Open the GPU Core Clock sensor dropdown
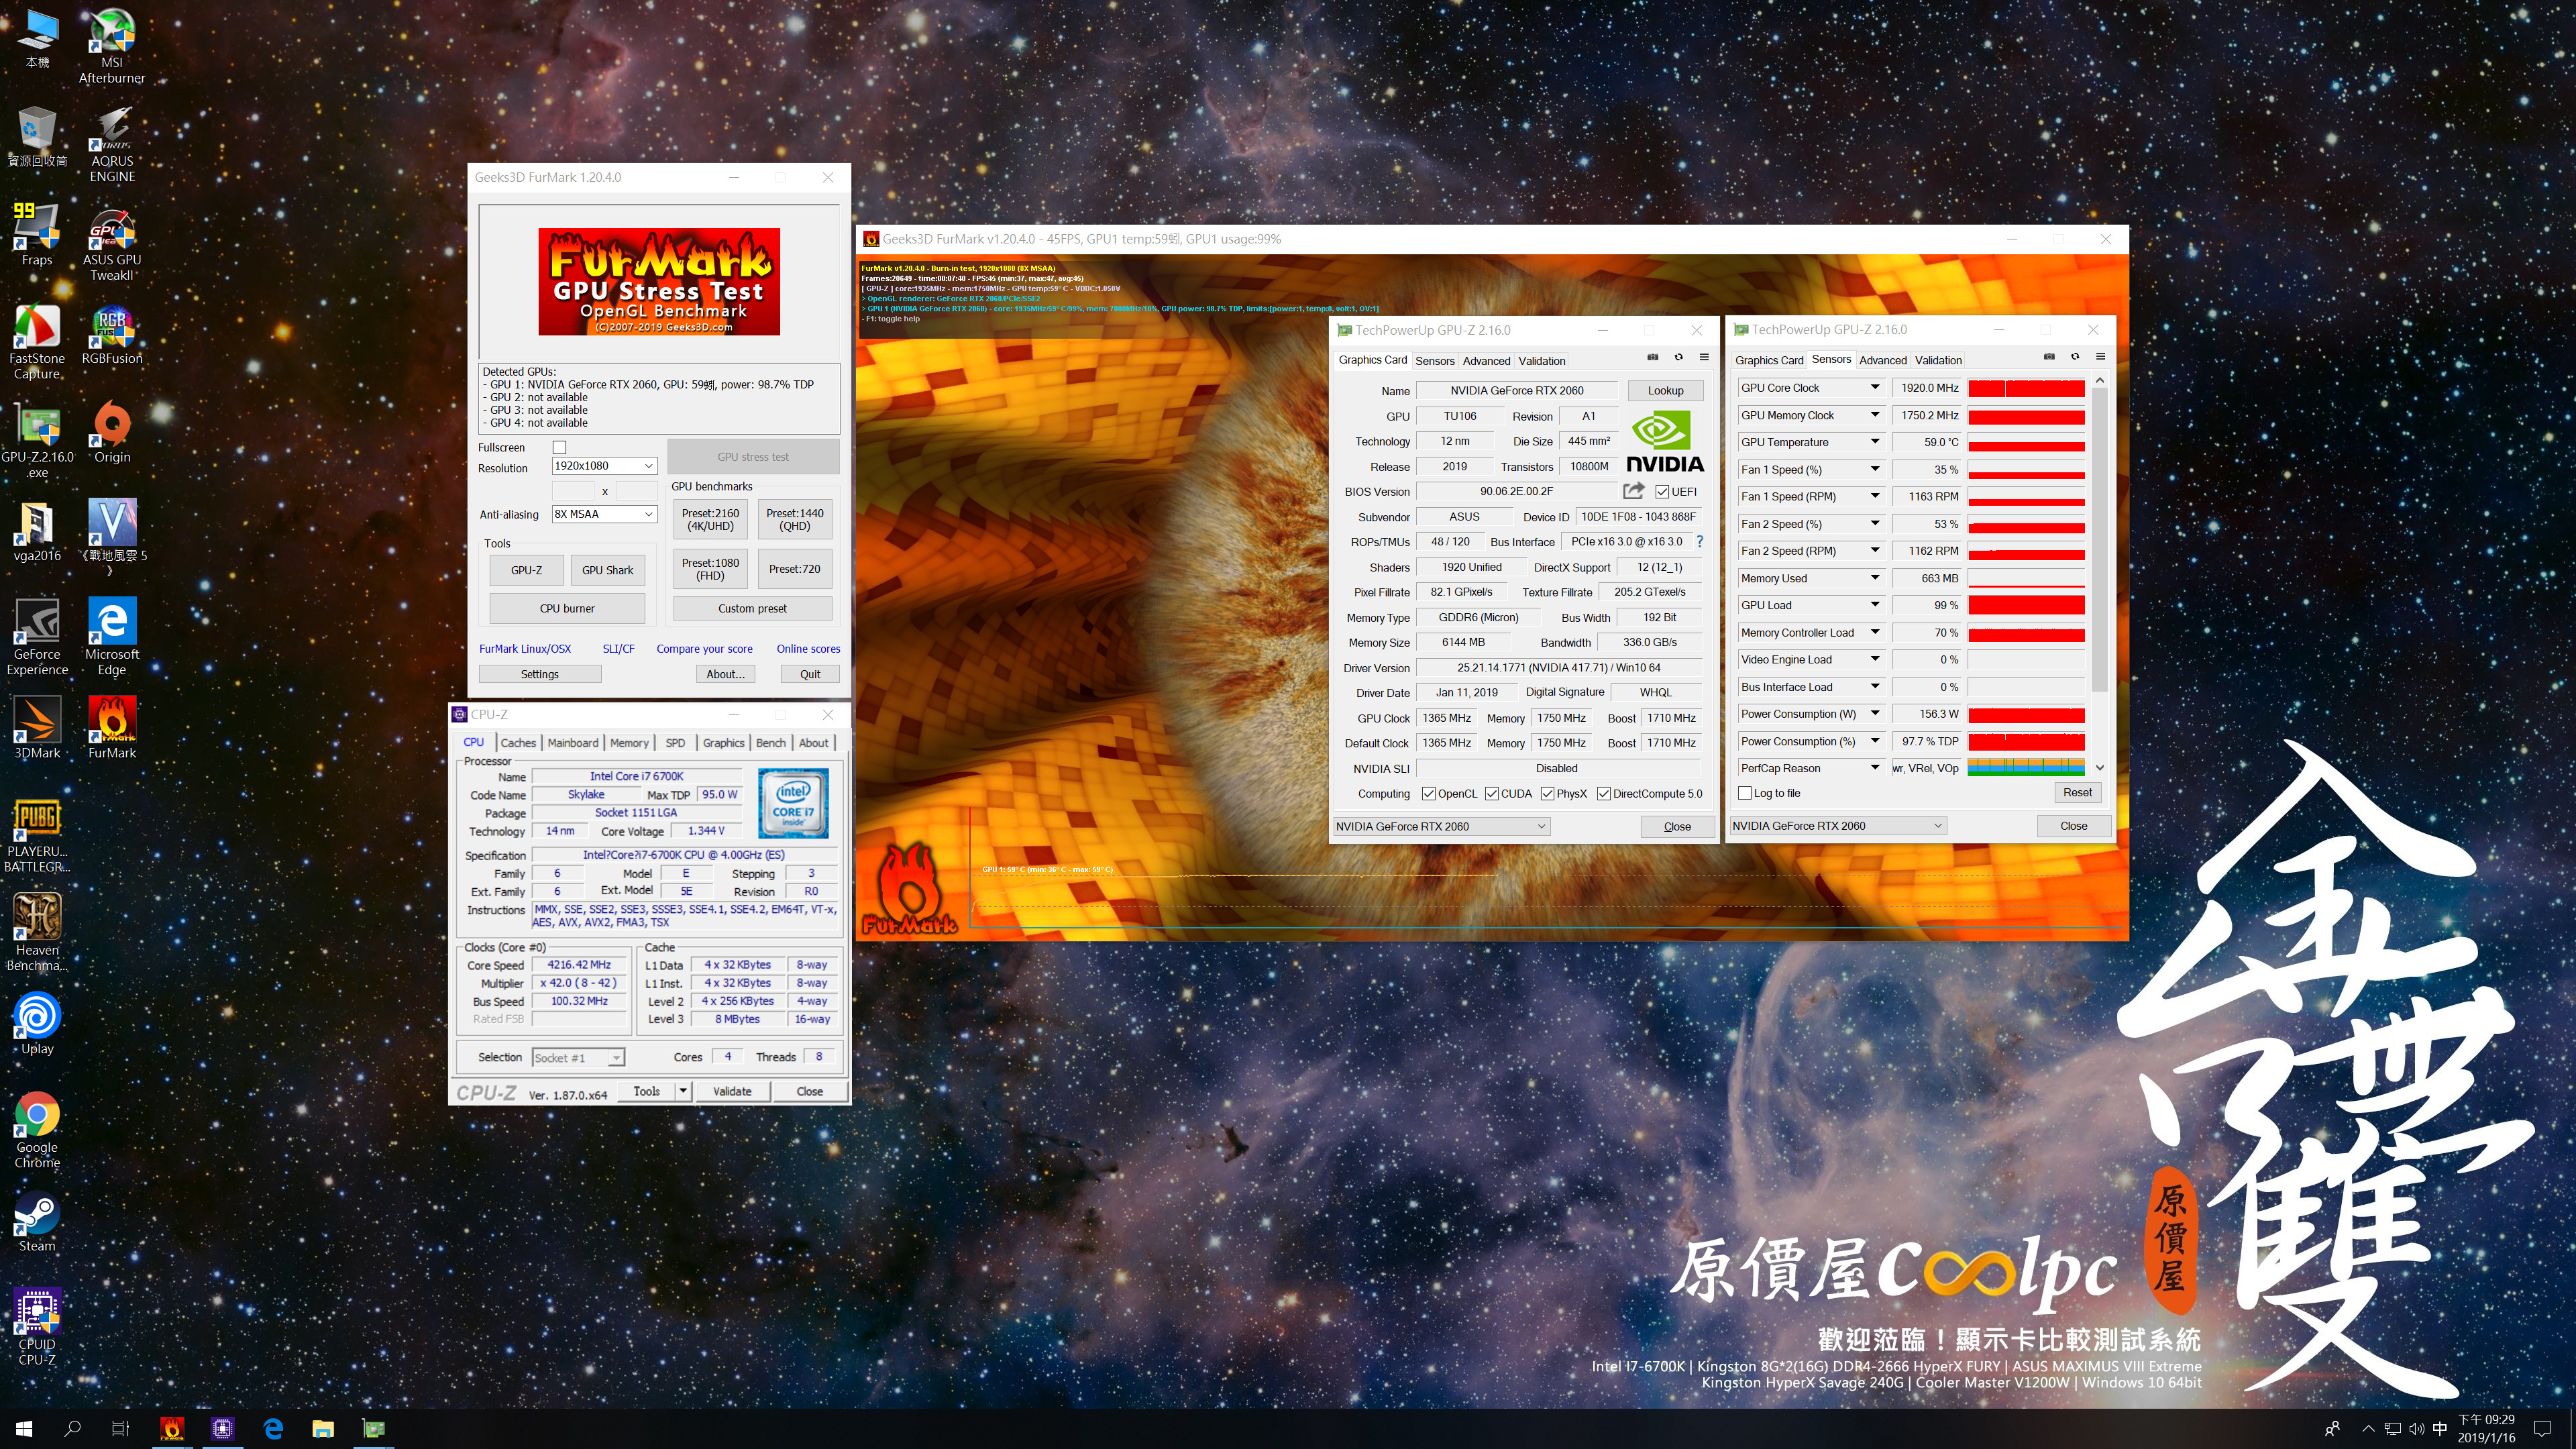Screen dimensions: 2576x1449 (x=1875, y=388)
